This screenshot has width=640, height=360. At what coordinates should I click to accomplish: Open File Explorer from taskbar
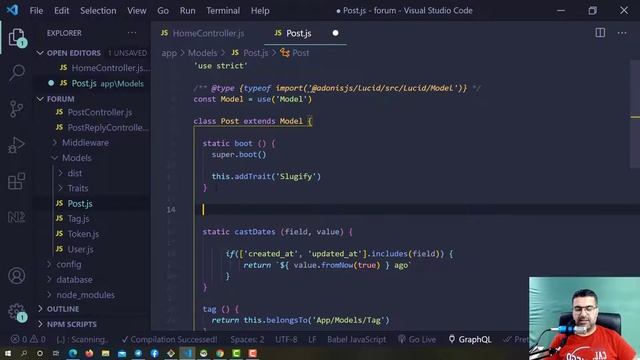(x=105, y=353)
